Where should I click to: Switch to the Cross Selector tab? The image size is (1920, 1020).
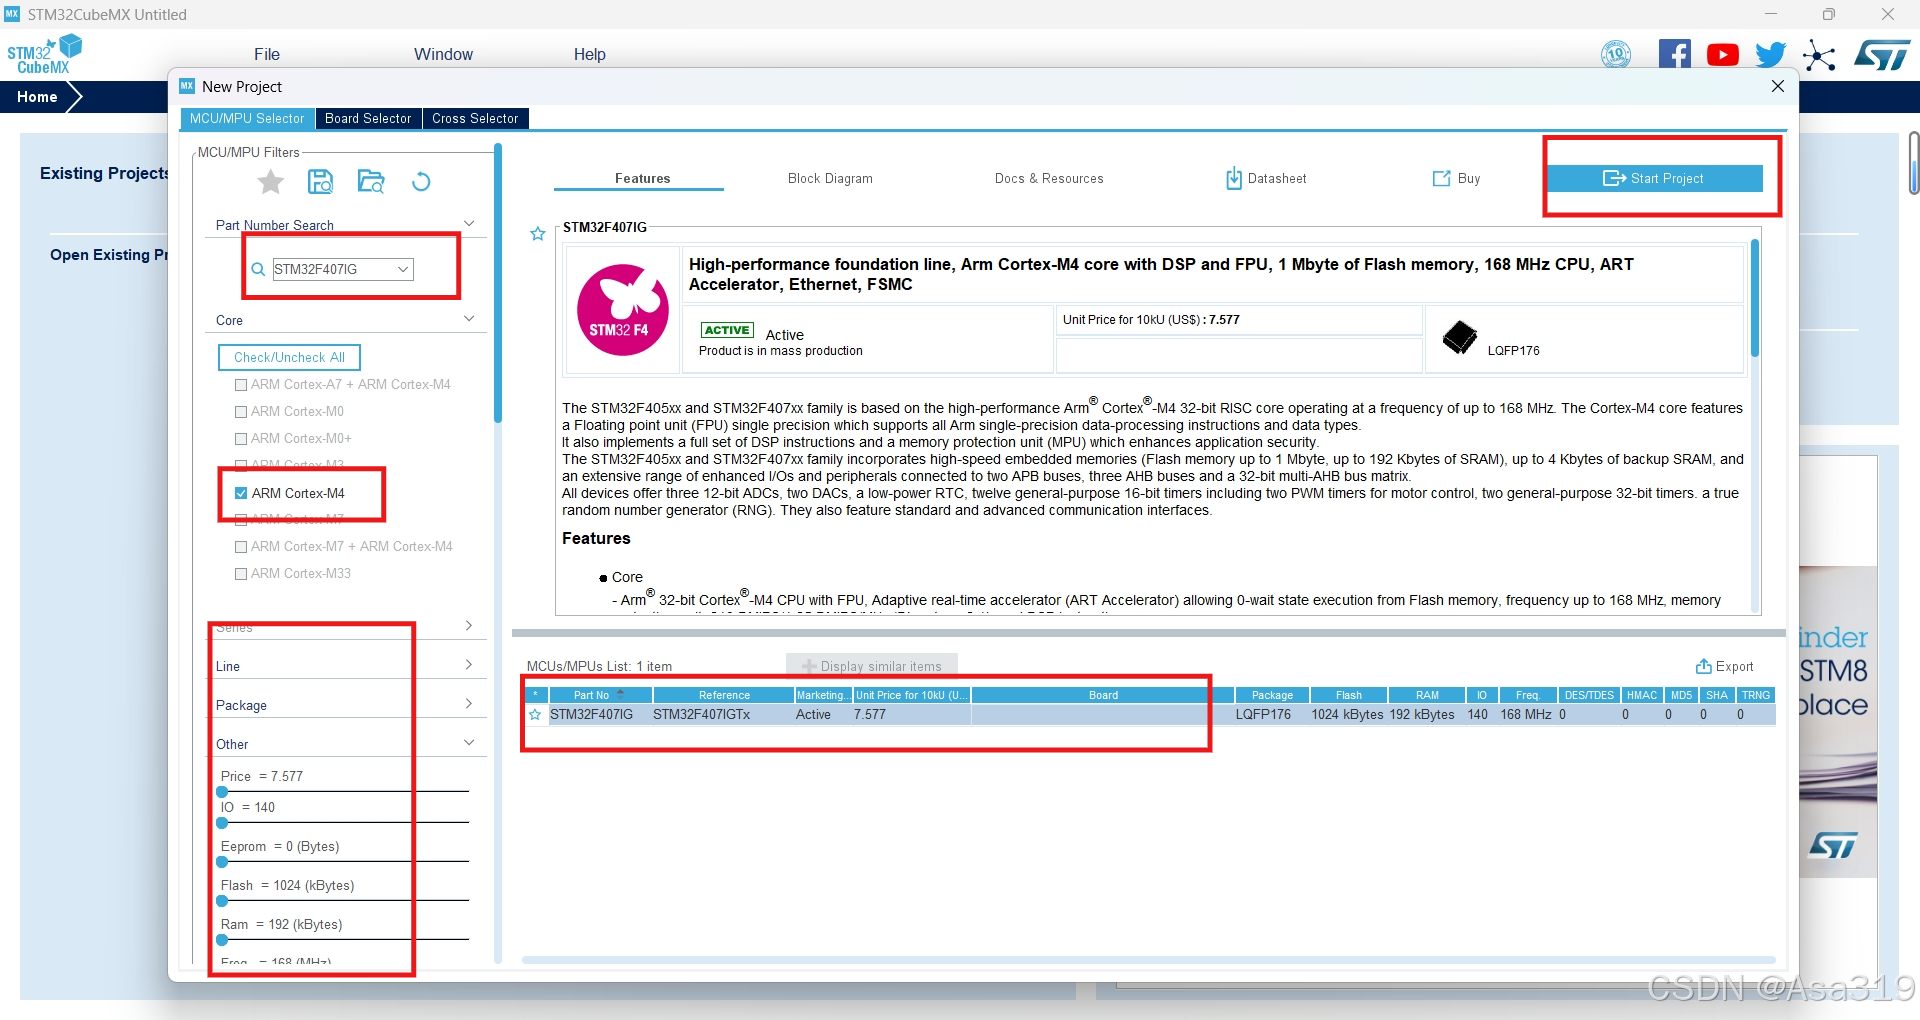(475, 118)
